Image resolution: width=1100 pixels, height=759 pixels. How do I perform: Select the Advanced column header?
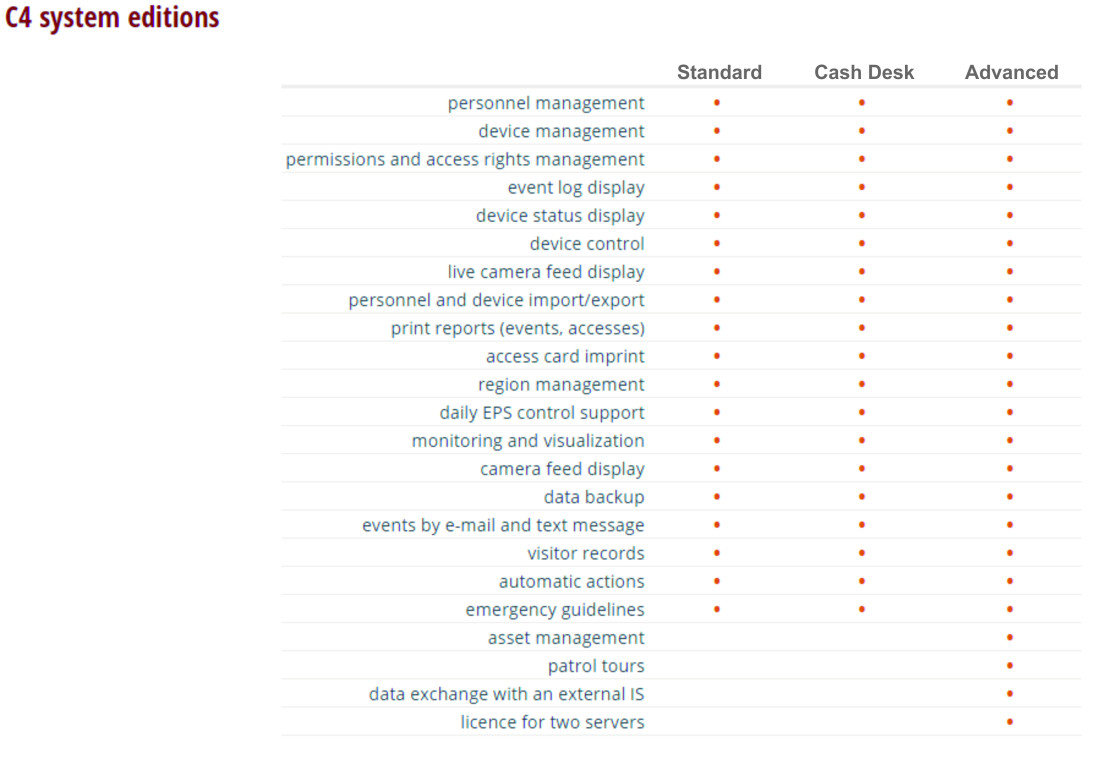(x=1011, y=72)
